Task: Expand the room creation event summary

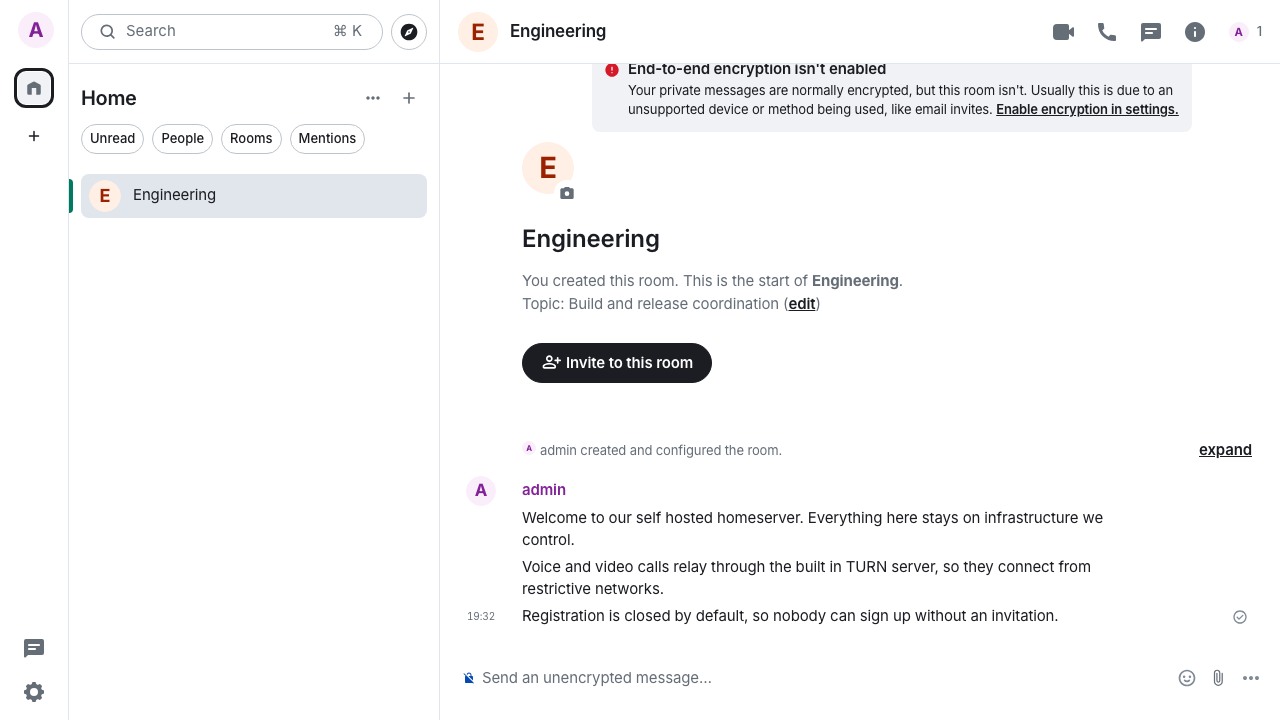Action: [x=1225, y=450]
